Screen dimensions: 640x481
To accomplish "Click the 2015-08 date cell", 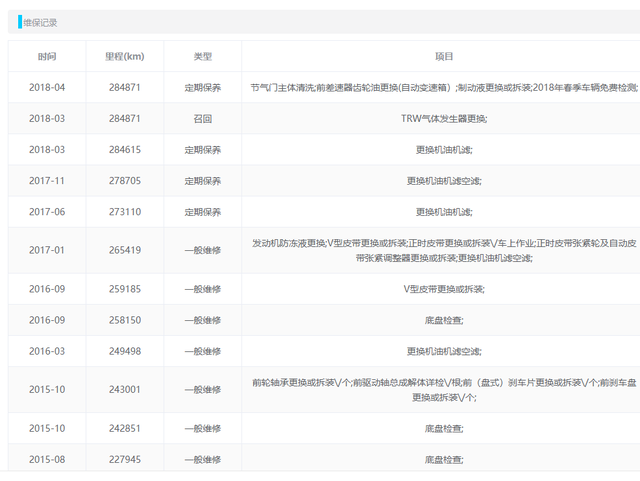I will click(47, 459).
